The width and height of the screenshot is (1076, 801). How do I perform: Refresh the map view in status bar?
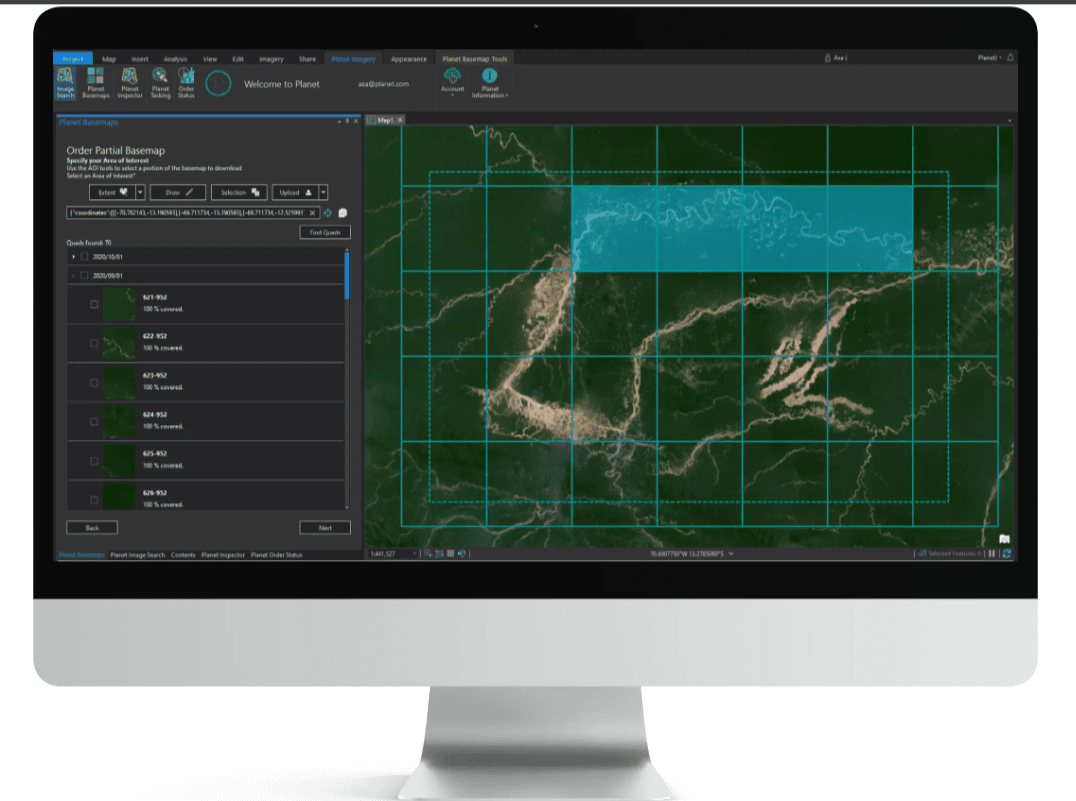1007,553
